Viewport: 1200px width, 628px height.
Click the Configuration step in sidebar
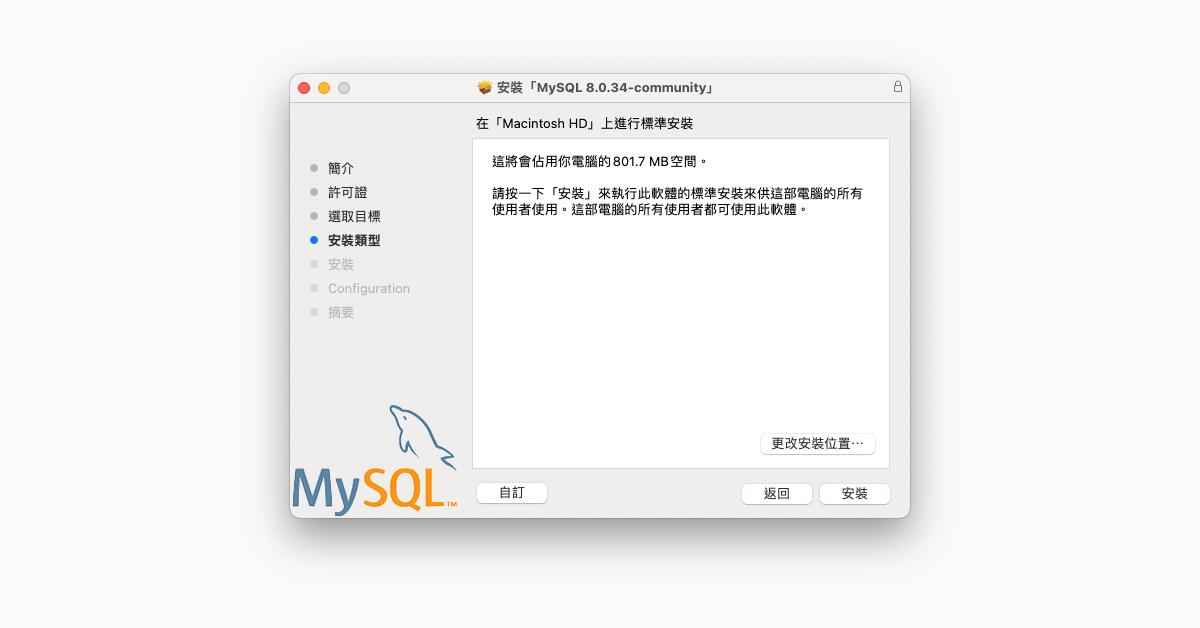click(369, 288)
